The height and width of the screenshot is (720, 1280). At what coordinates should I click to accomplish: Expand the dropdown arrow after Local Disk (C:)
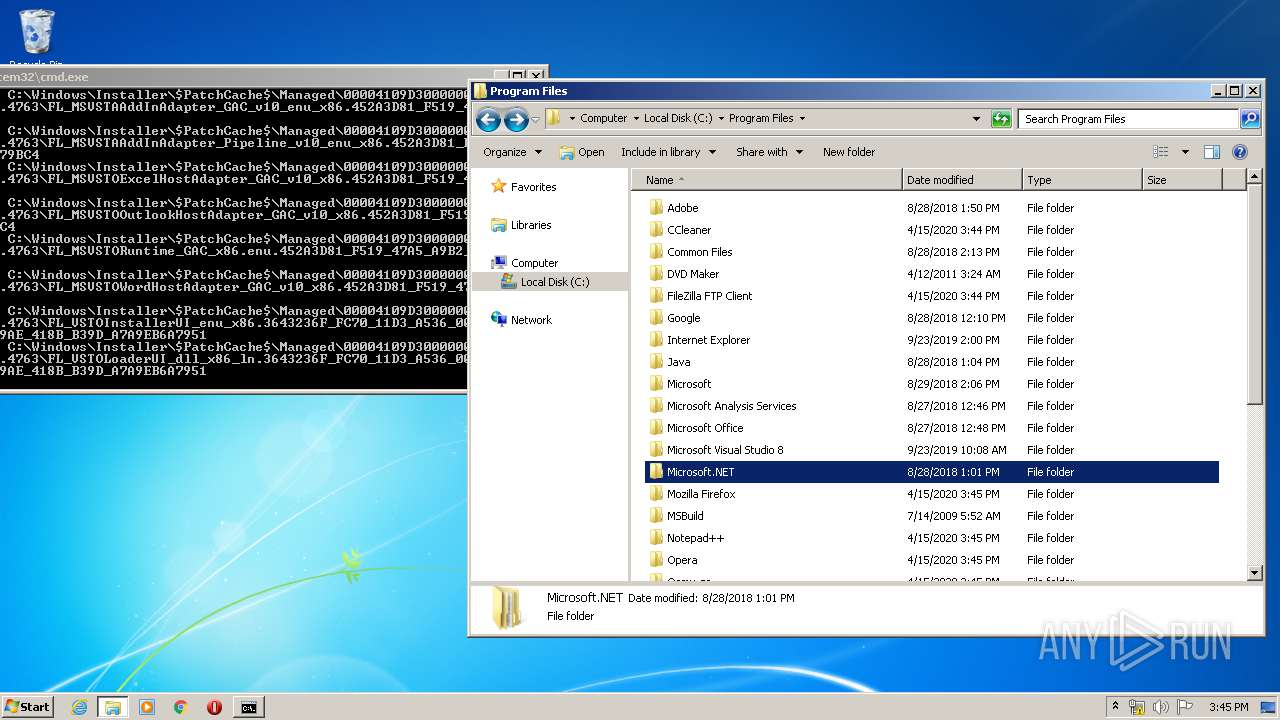click(x=721, y=119)
